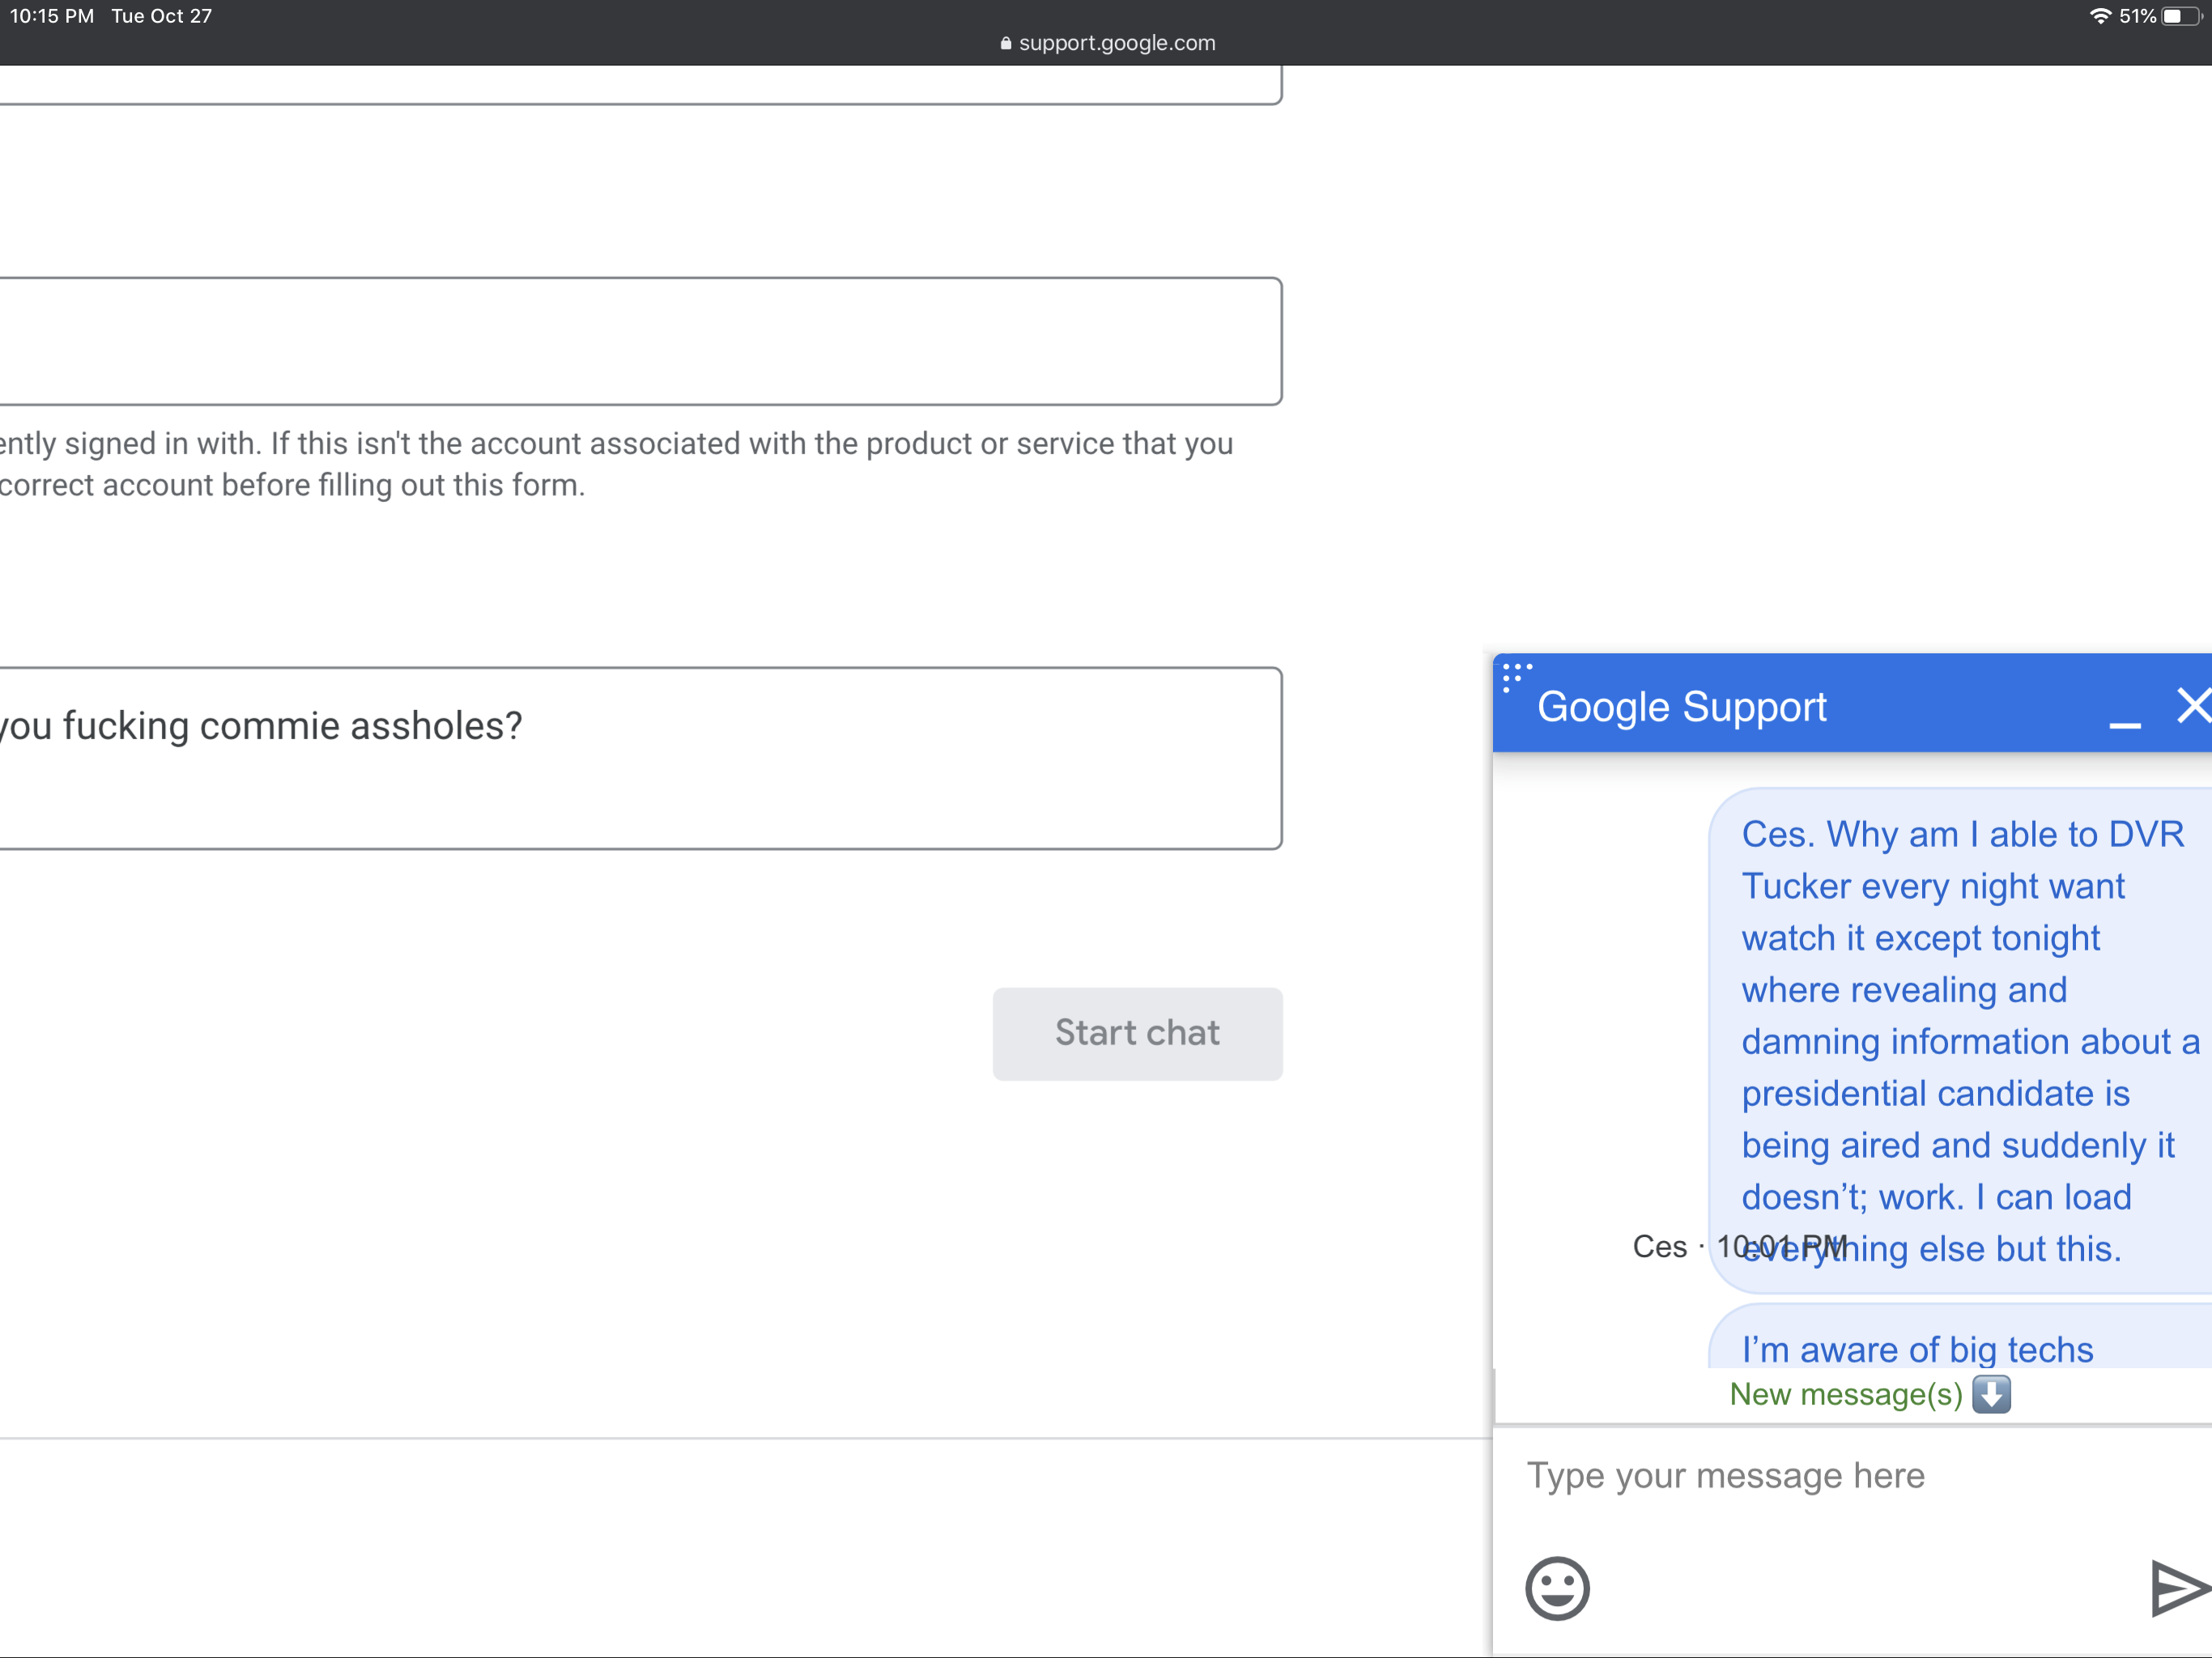Tap the 'Tue Oct 27' date in status bar
The image size is (2212, 1658).
pos(162,16)
